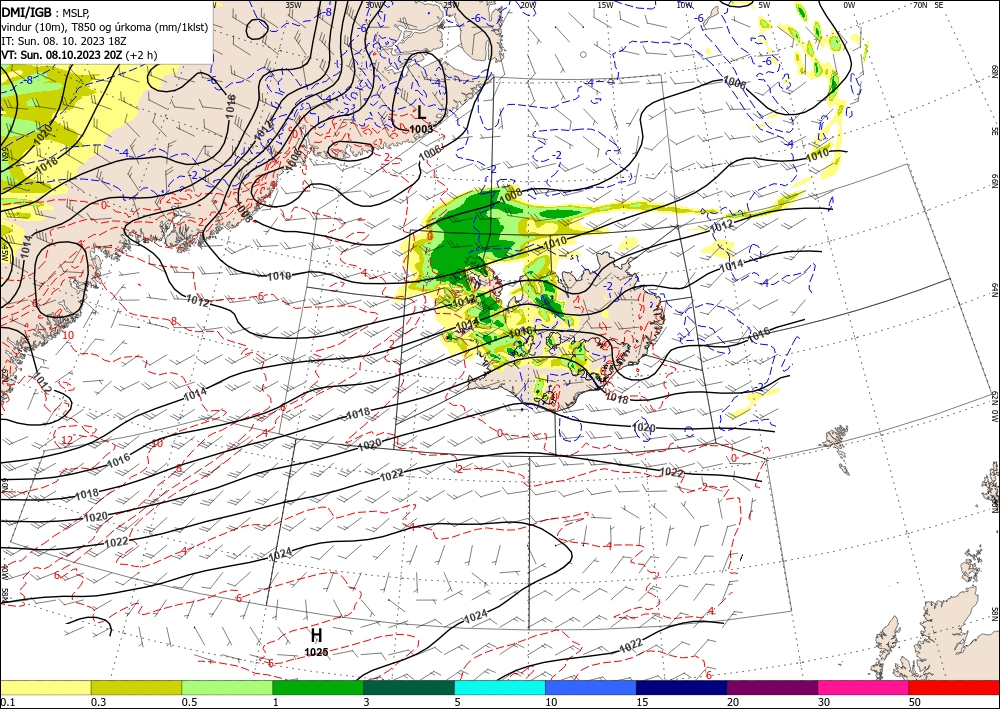
Task: Click the '1025' high pressure value
Action: click(x=316, y=652)
